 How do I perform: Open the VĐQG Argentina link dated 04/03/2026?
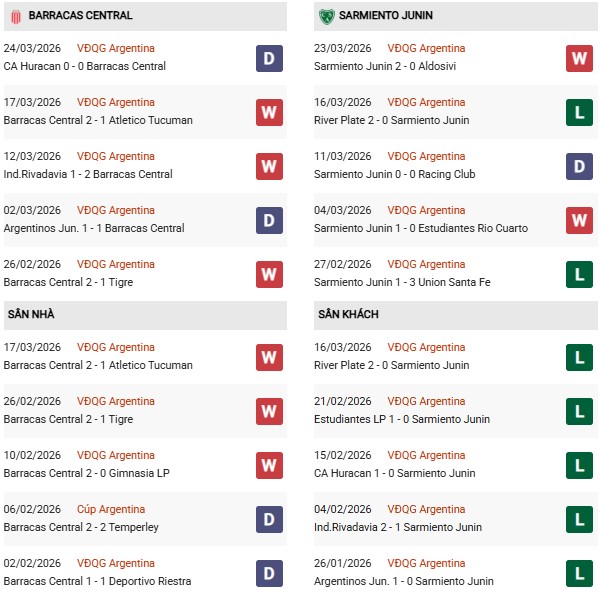427,210
